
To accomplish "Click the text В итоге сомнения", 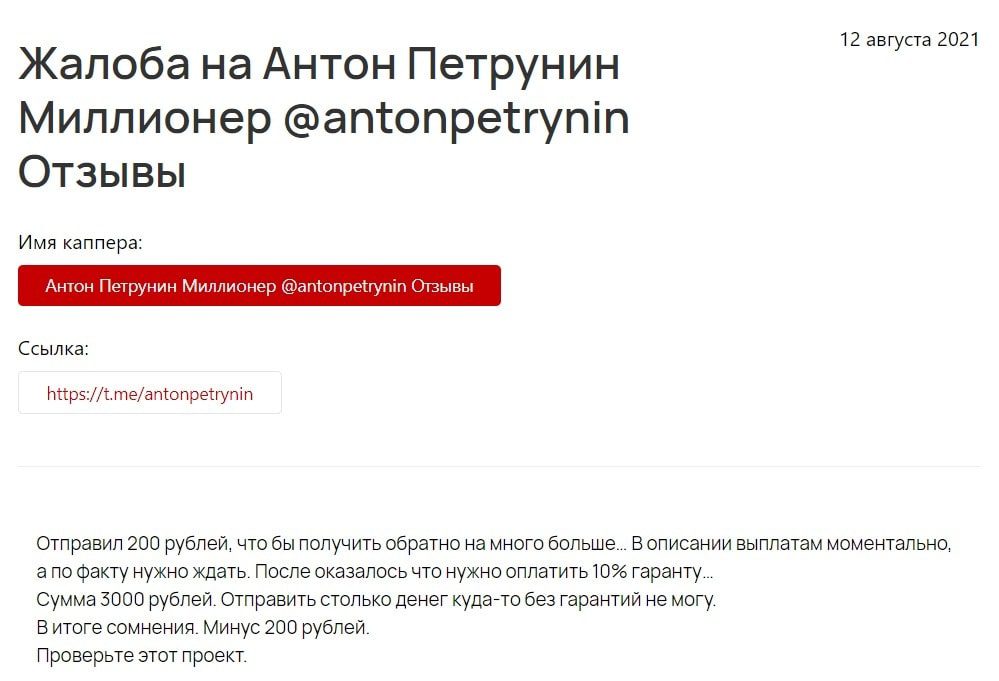I will (117, 627).
